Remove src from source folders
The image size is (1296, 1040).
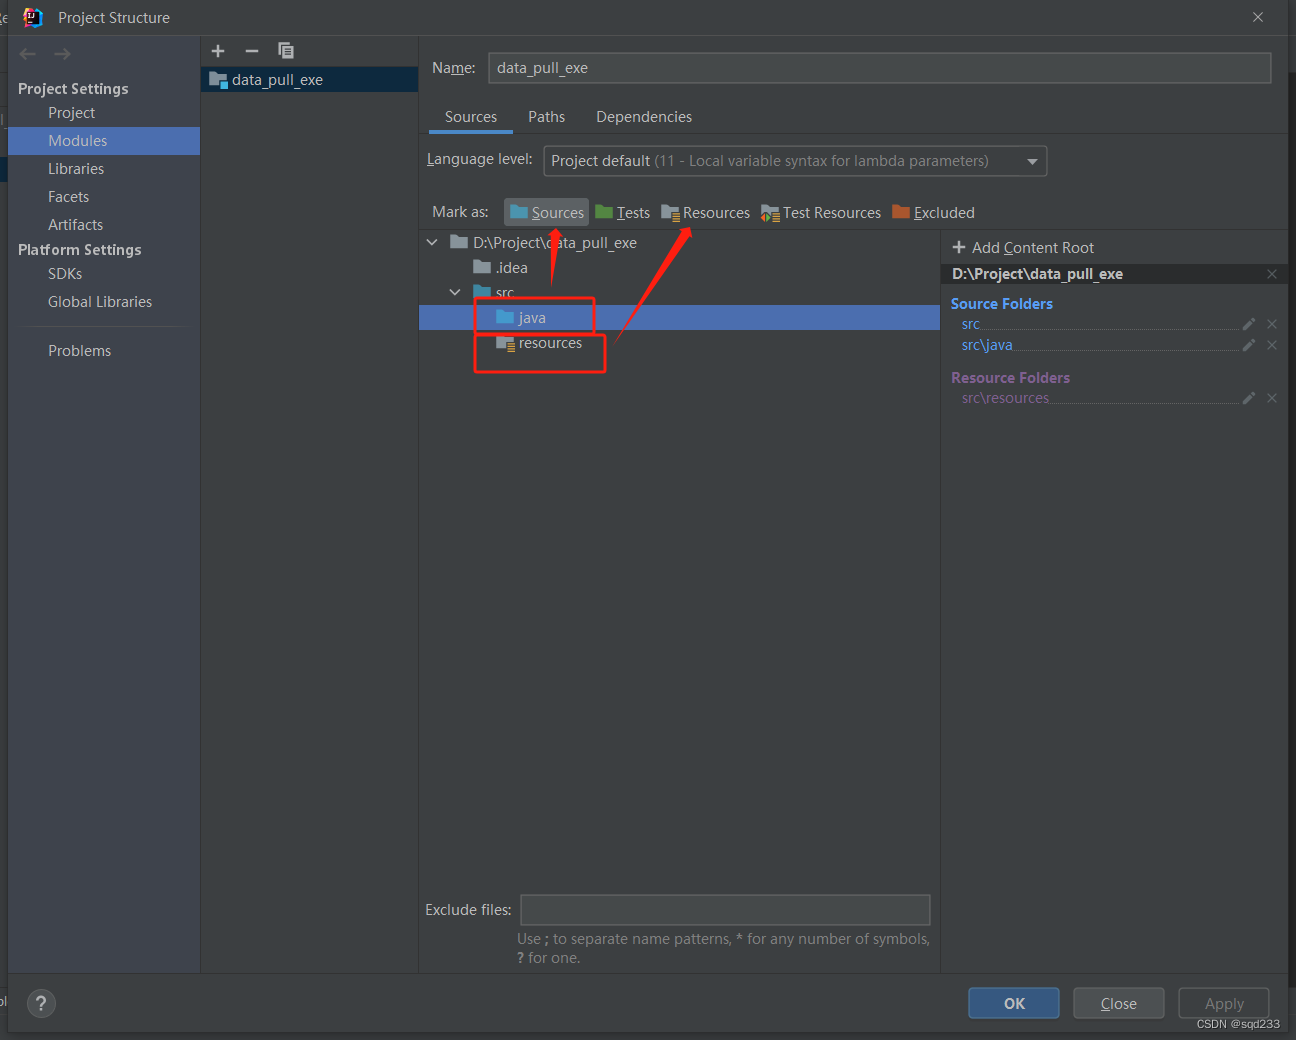coord(1272,324)
